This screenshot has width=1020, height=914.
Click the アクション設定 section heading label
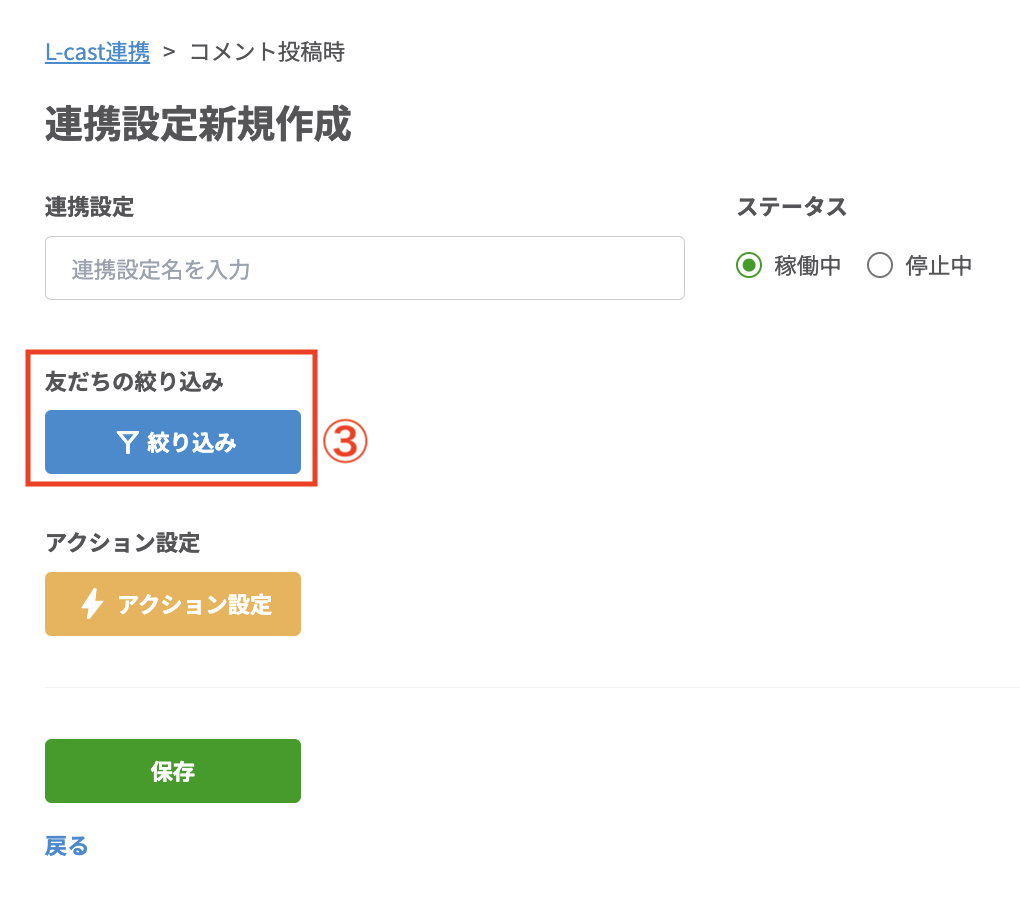pos(122,543)
